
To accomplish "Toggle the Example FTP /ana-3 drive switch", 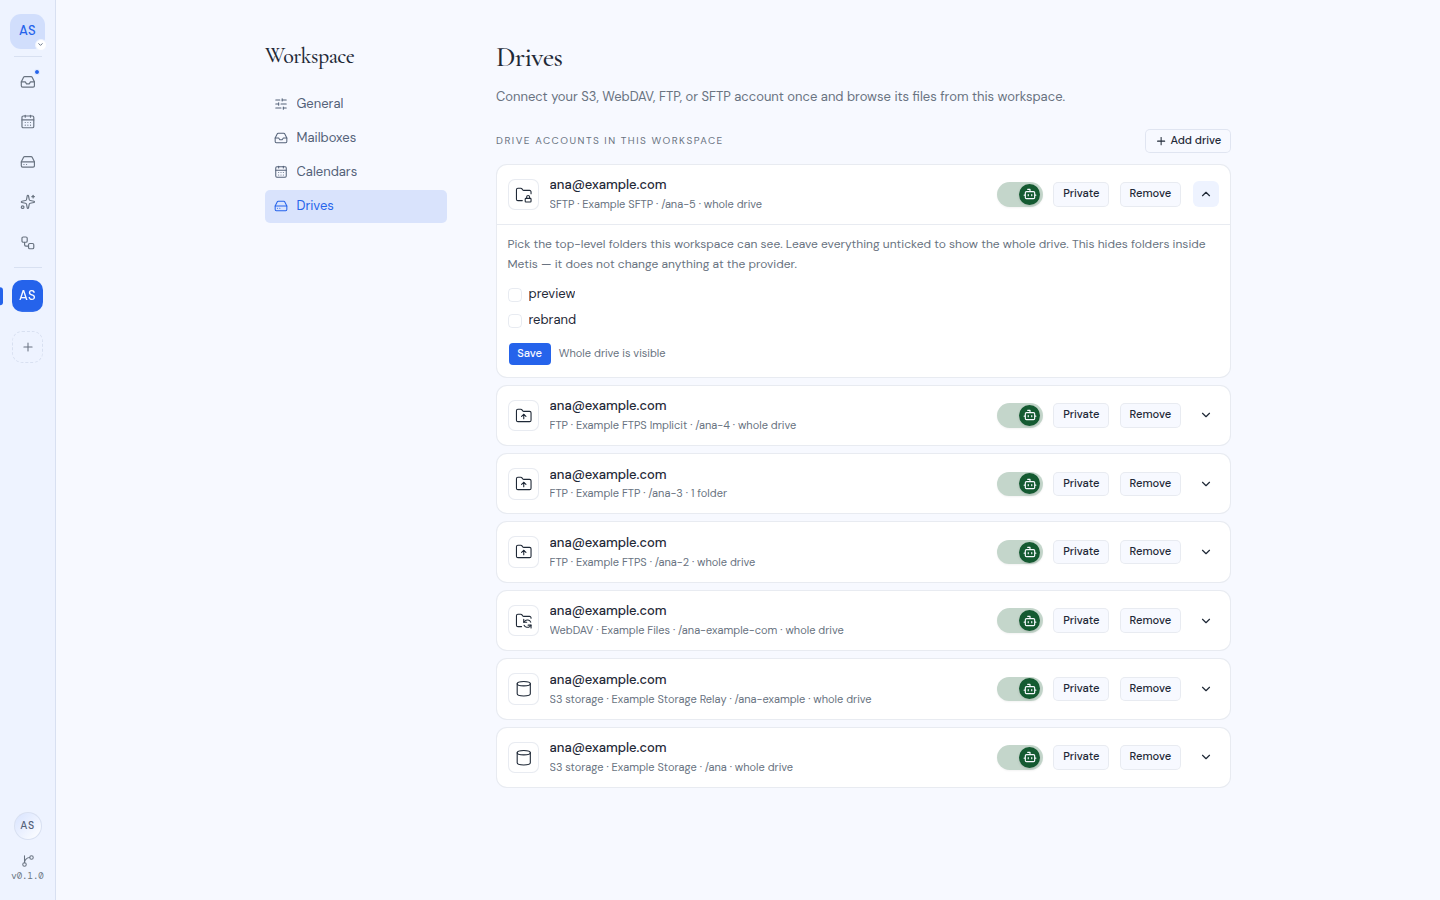I will (x=1020, y=484).
